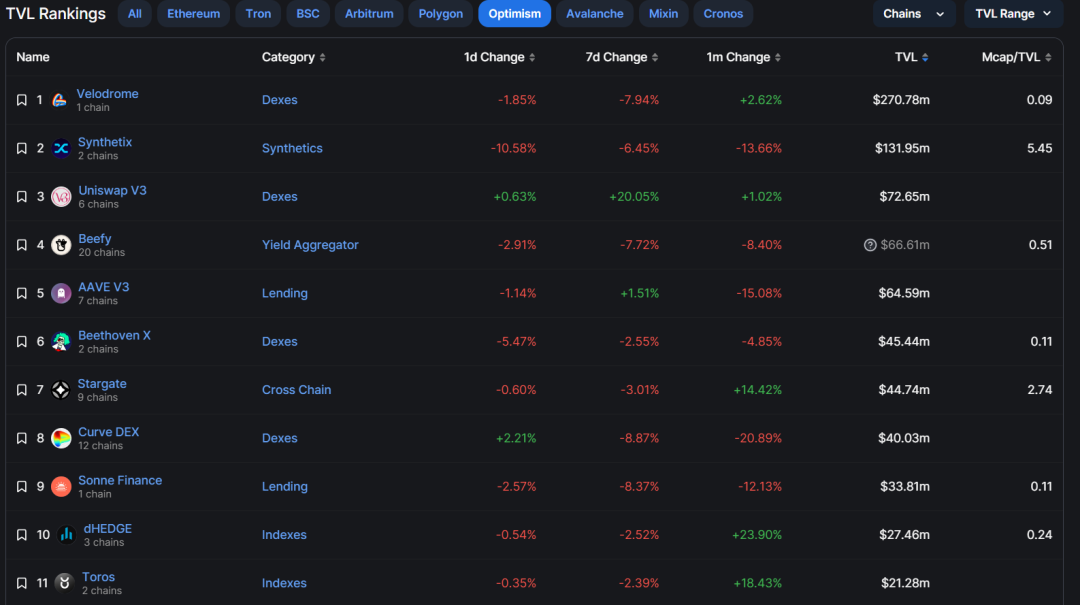Switch to the Arbitrum chain tab

coord(369,14)
